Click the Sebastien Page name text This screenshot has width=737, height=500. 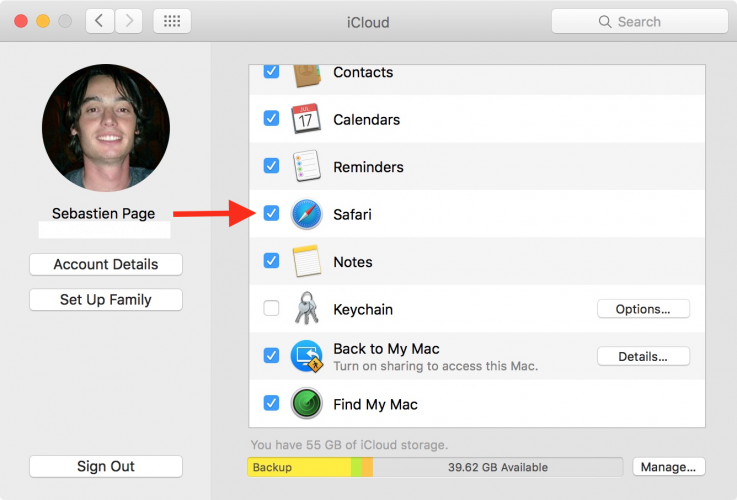(103, 213)
